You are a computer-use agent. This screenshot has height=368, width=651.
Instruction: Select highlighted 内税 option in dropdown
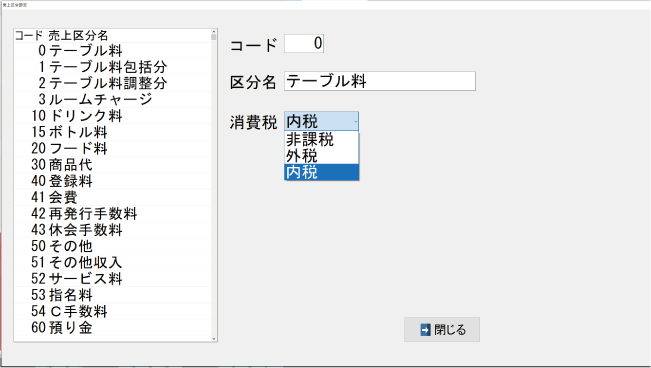[x=321, y=172]
